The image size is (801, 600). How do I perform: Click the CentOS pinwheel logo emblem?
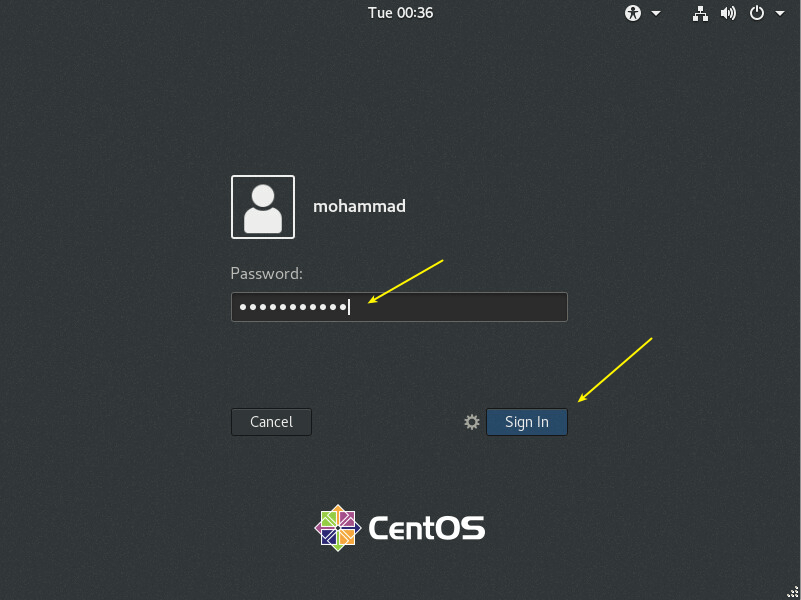337,527
